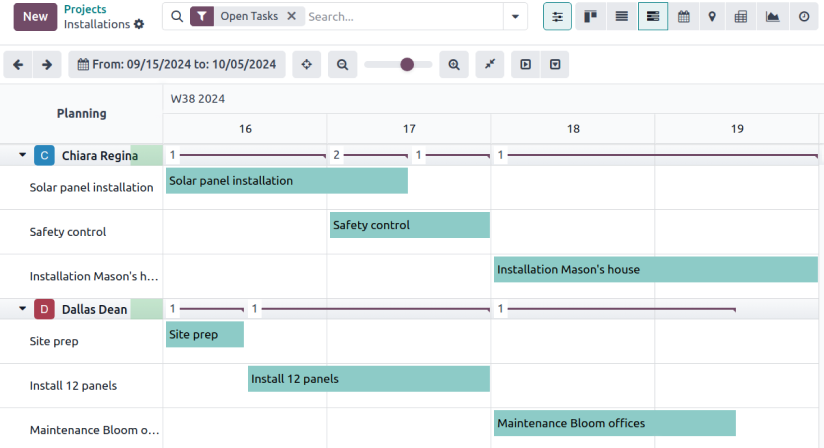
Task: Switch to Kanban view
Action: [590, 17]
